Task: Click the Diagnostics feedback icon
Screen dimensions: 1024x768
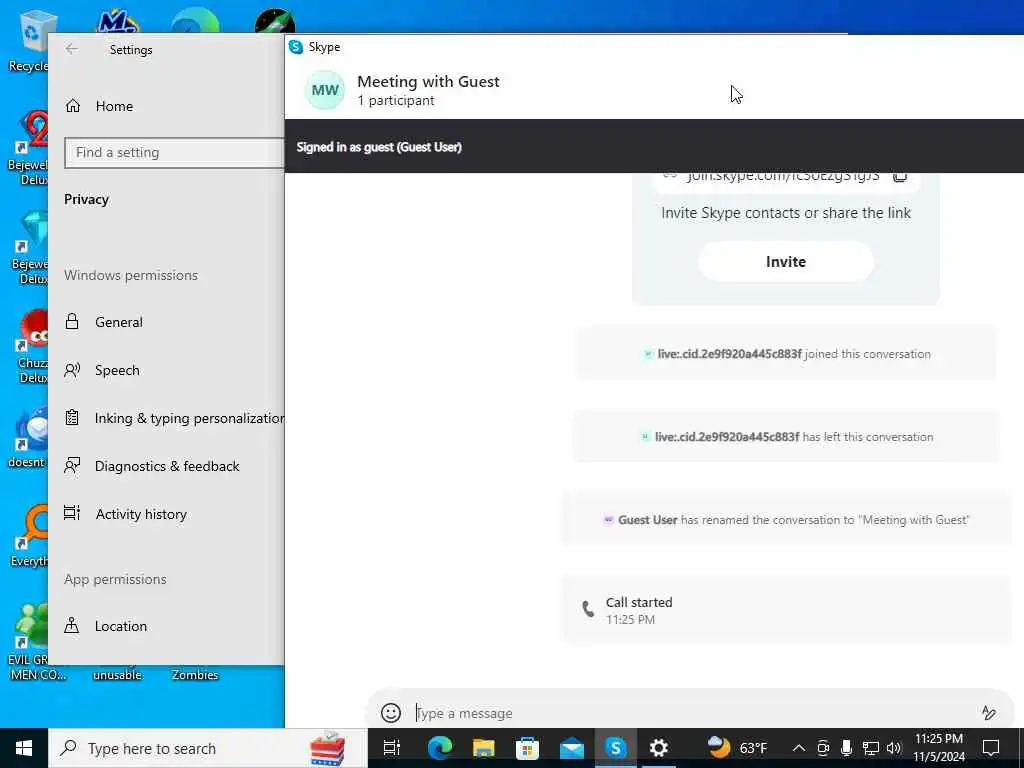Action: pyautogui.click(x=72, y=466)
